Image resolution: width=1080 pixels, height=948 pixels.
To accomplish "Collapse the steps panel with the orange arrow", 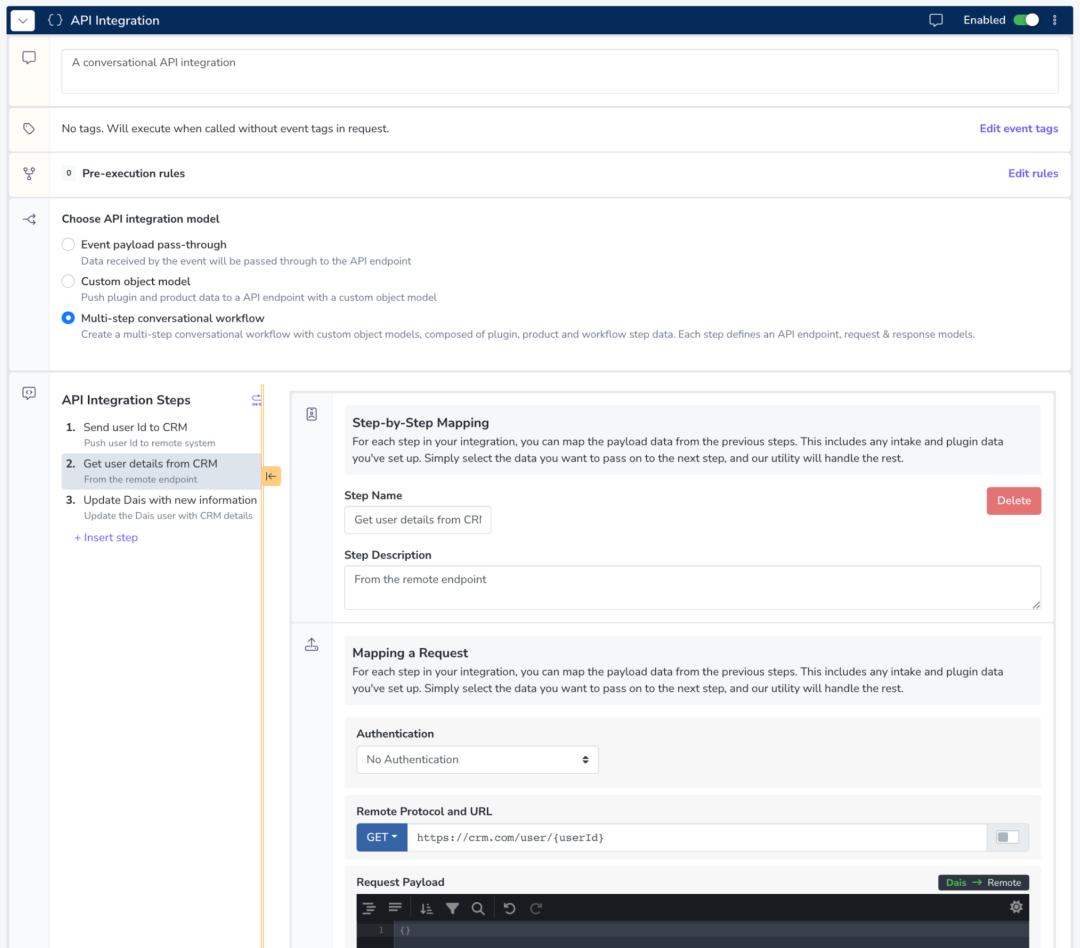I will pyautogui.click(x=271, y=477).
